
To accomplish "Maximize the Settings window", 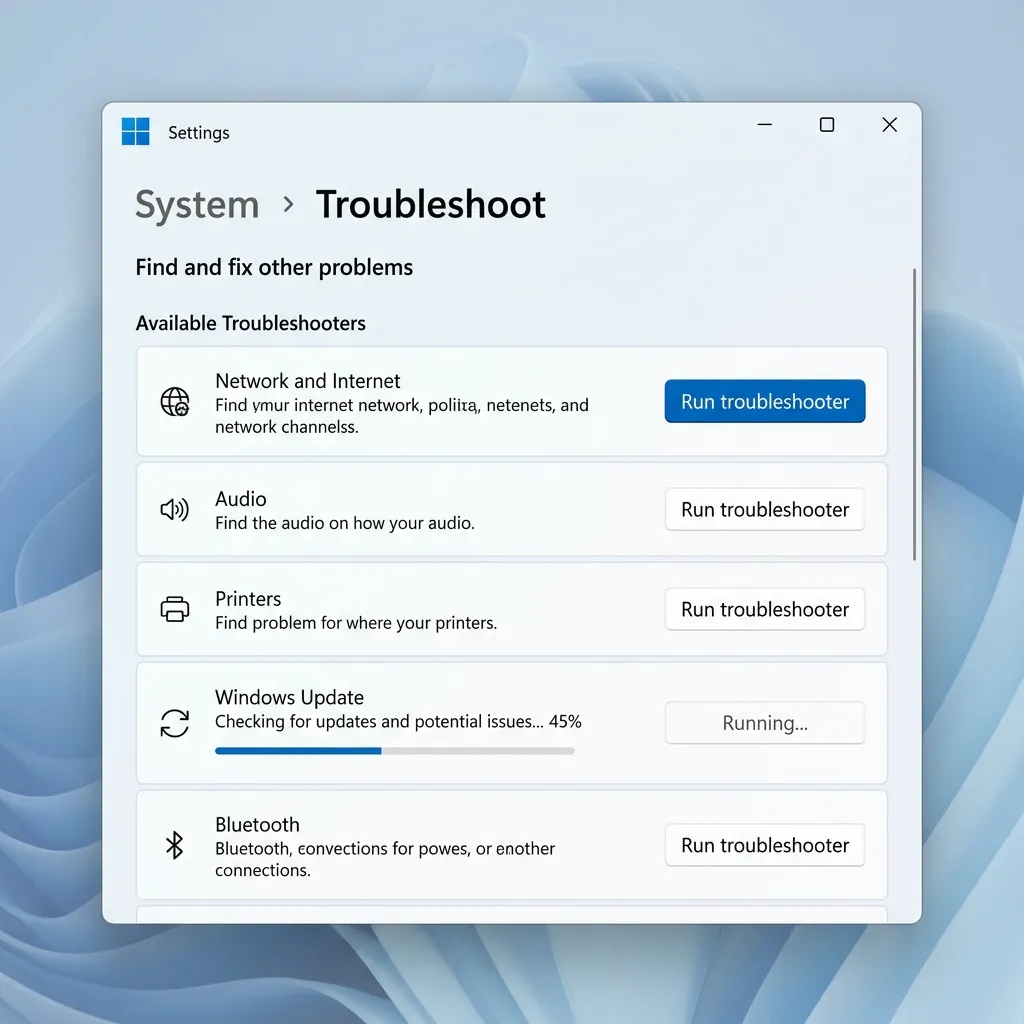I will pos(827,125).
